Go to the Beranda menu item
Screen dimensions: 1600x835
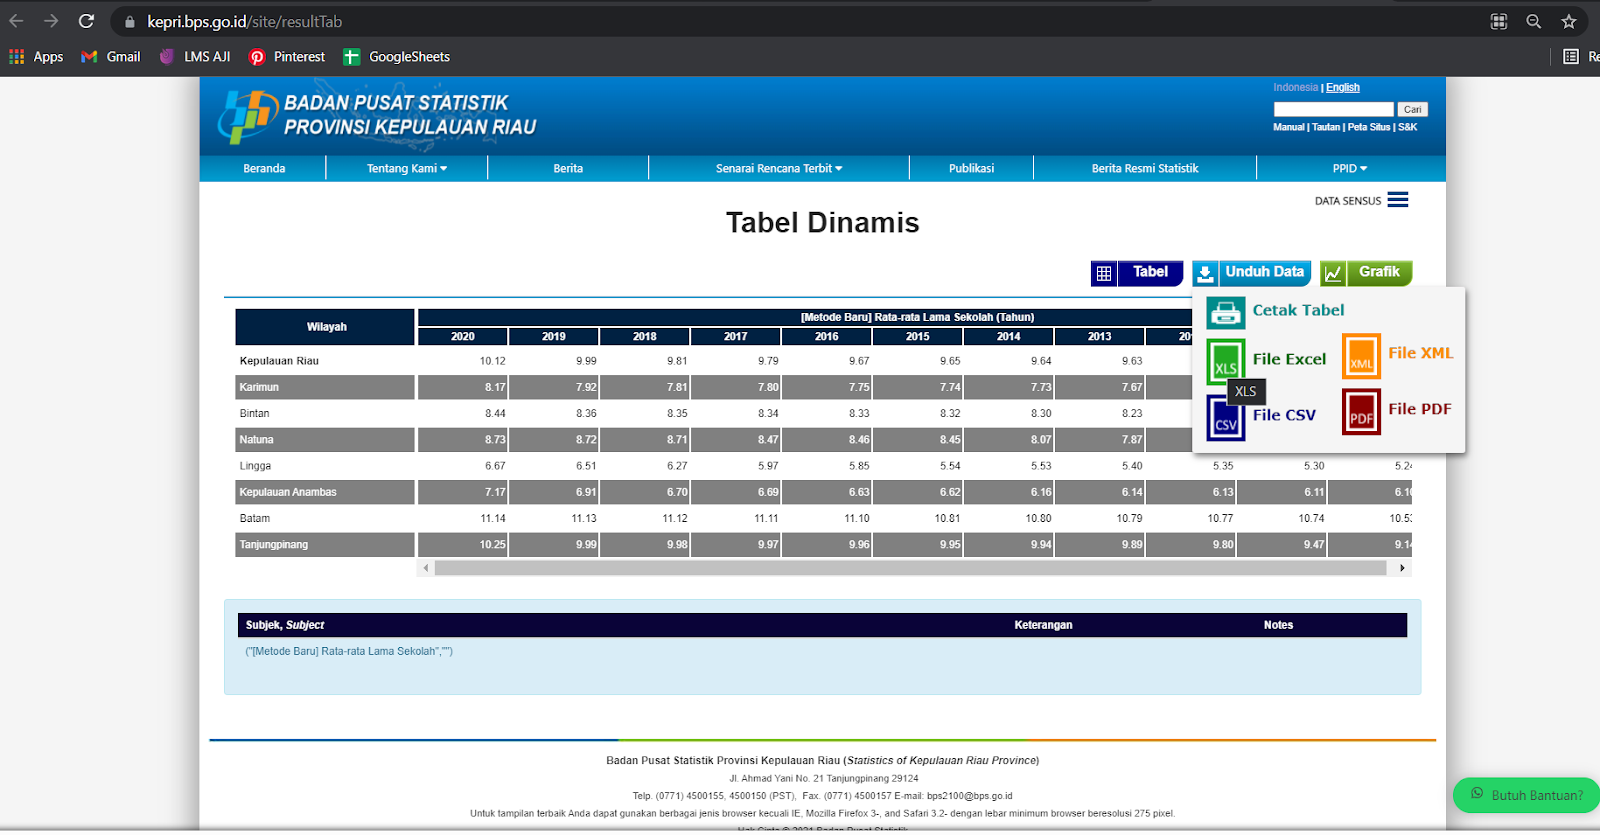264,168
